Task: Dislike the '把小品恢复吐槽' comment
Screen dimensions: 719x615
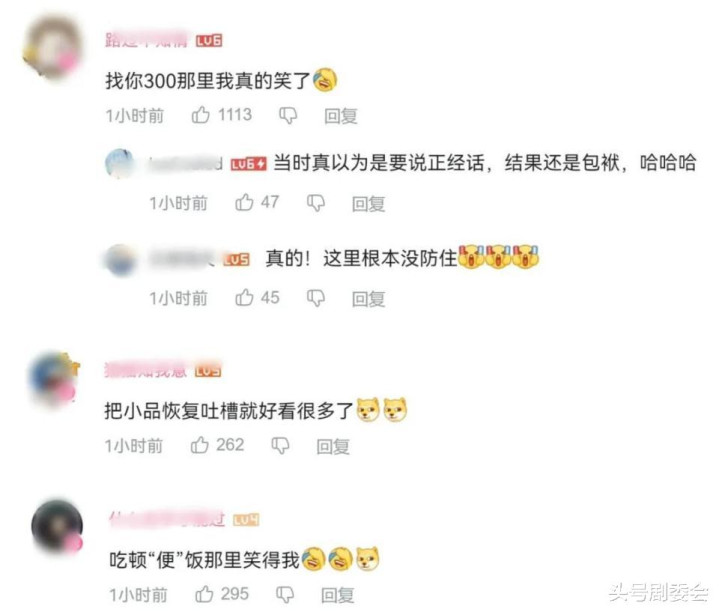Action: [x=280, y=445]
